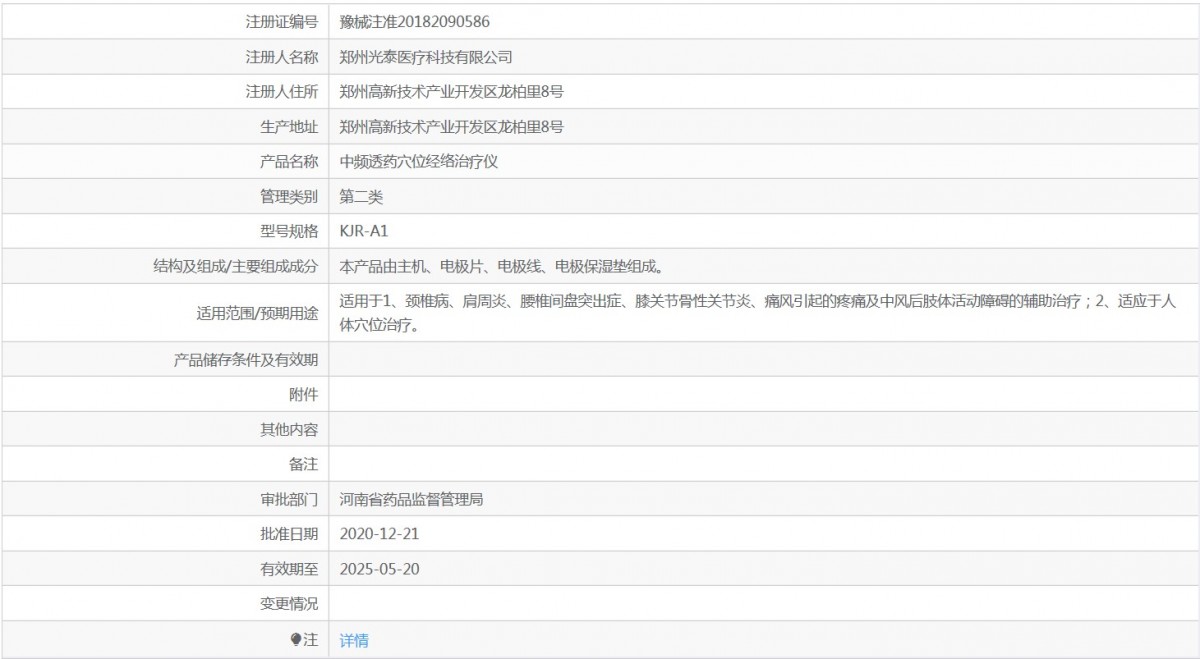Select expiry date 2025-05-20
The width and height of the screenshot is (1200, 659).
[380, 569]
